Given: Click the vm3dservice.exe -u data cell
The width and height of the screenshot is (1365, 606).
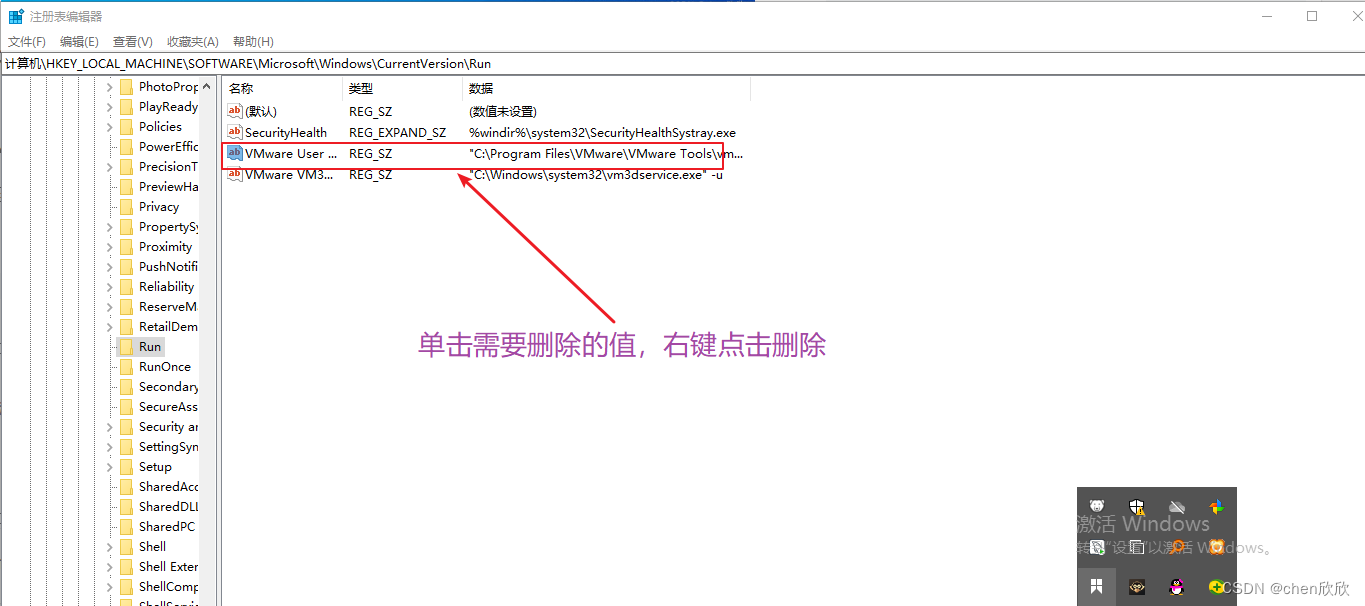Looking at the screenshot, I should (x=595, y=174).
